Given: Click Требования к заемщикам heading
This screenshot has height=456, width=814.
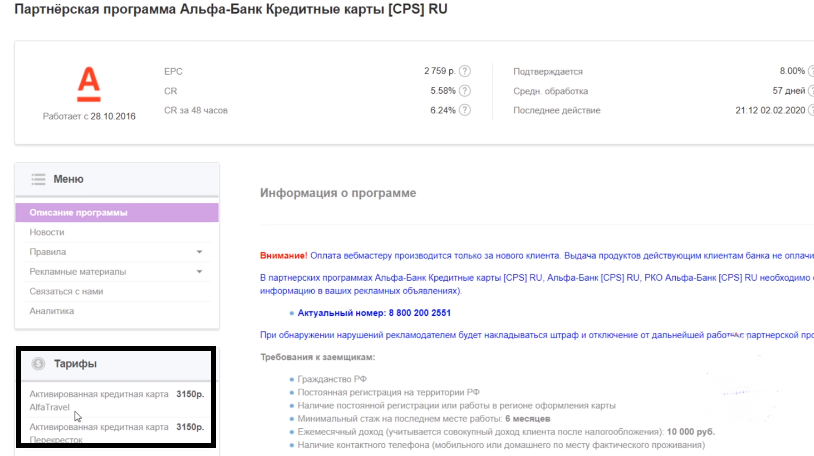Looking at the screenshot, I should tap(317, 357).
